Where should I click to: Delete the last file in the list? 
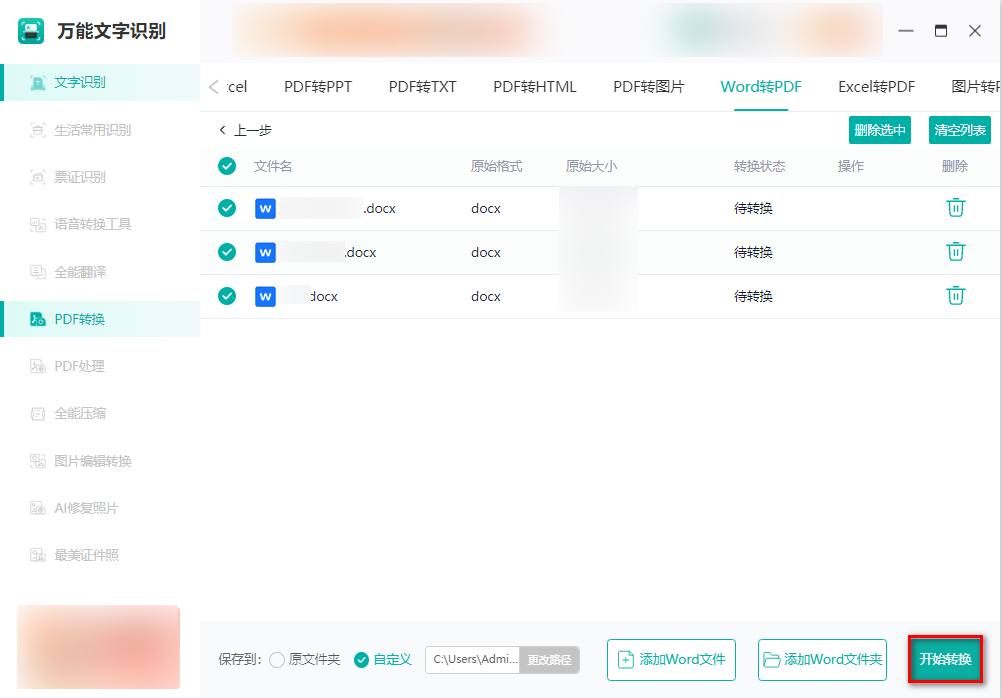[955, 295]
